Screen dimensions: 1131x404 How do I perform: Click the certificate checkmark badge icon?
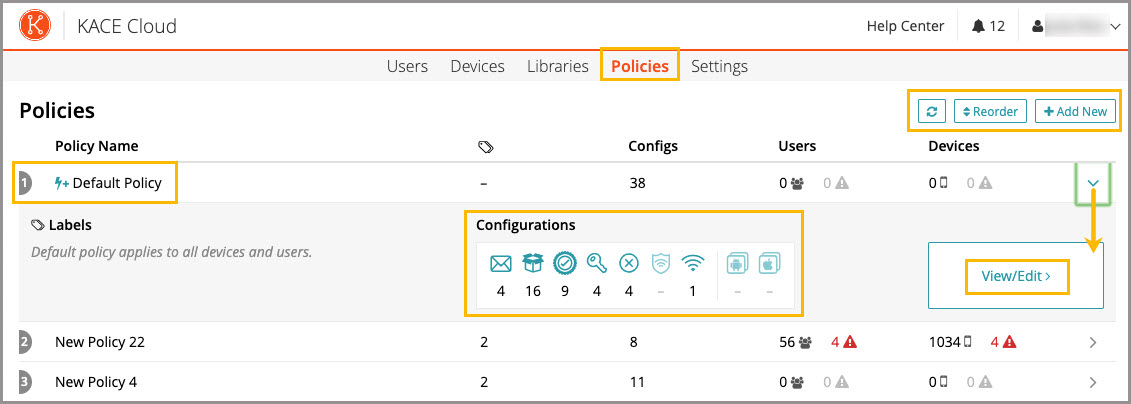point(565,264)
